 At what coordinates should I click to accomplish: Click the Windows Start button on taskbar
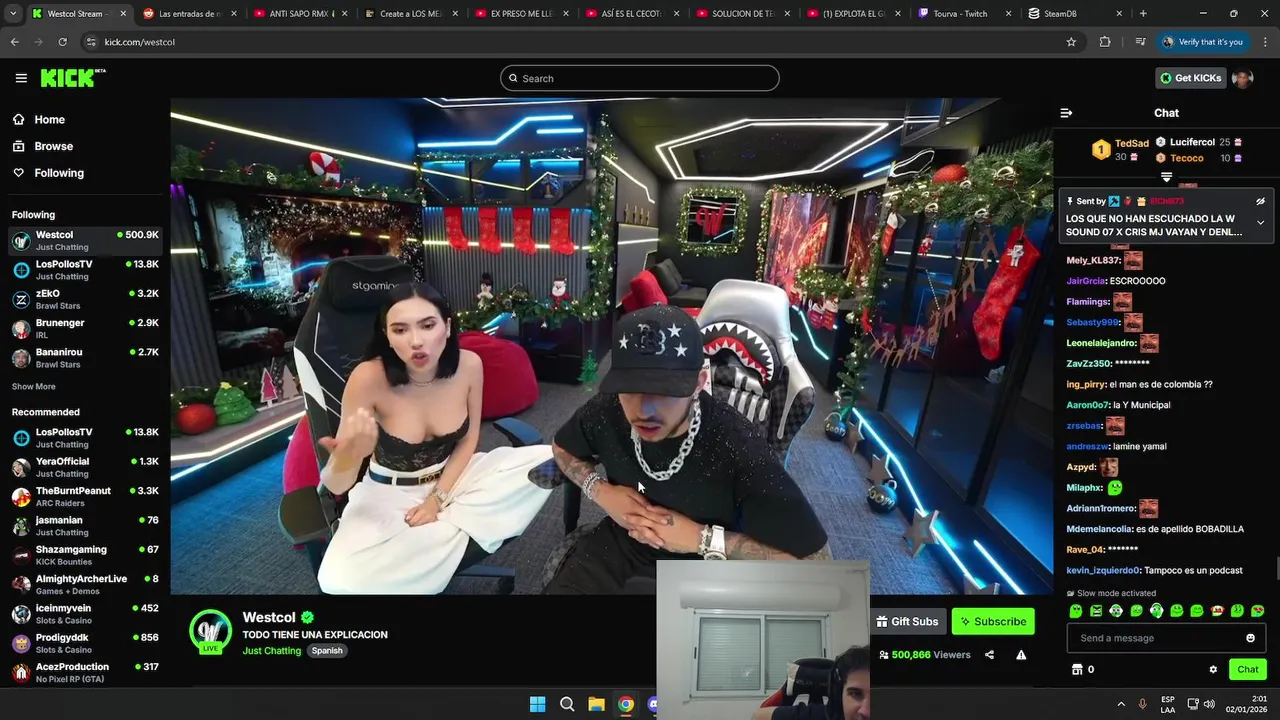tap(537, 704)
